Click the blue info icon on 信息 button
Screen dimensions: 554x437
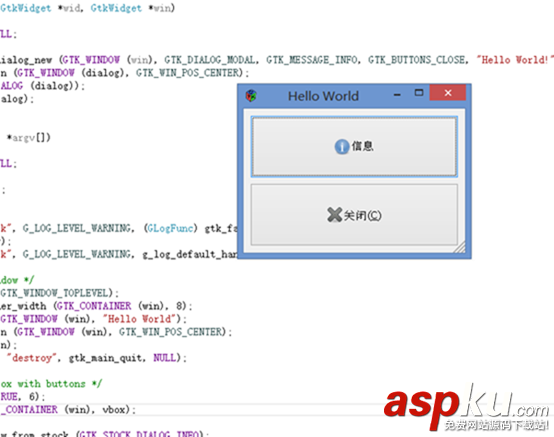[x=342, y=146]
